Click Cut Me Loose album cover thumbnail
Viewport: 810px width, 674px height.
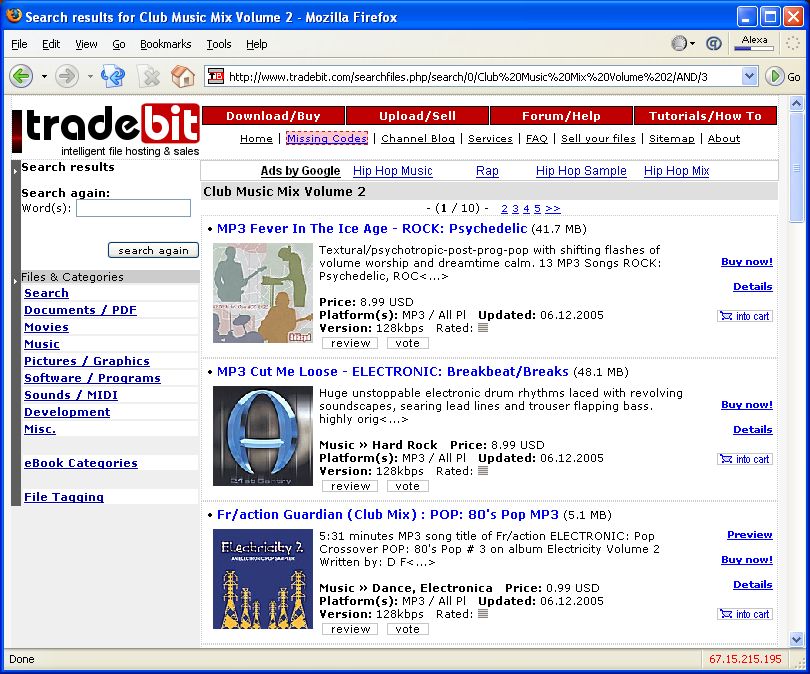(263, 436)
